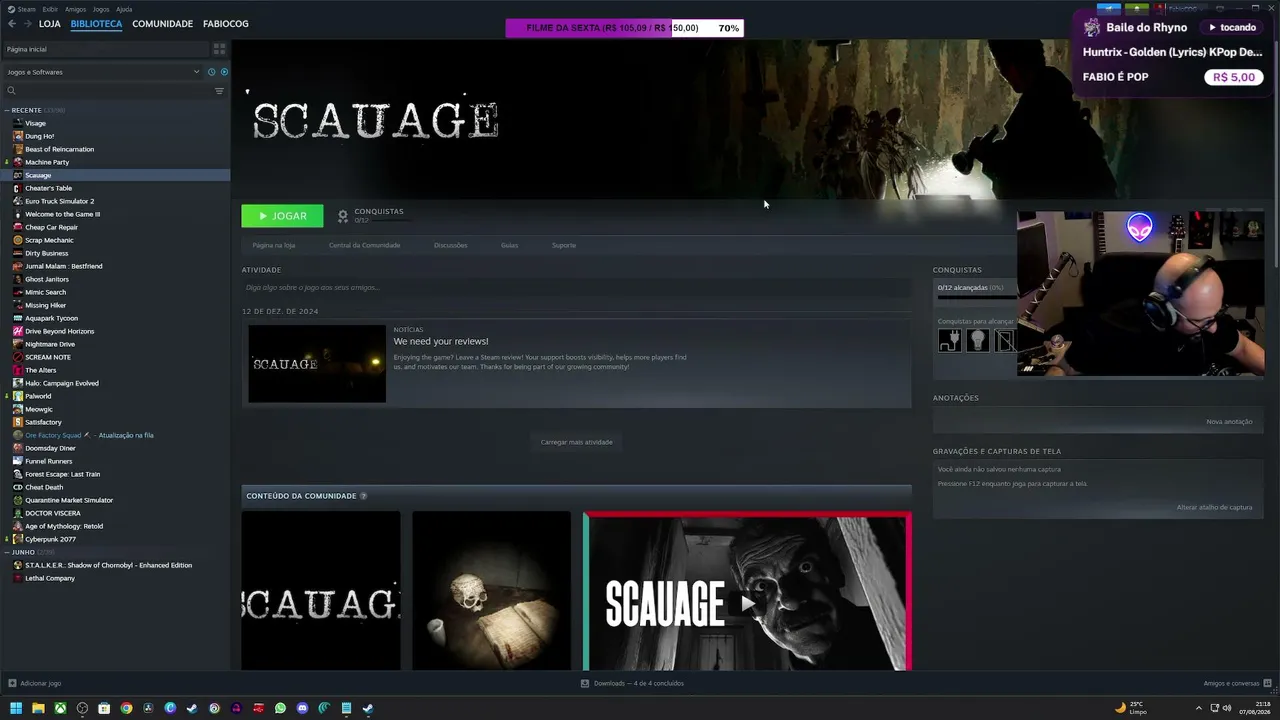
Task: Open the FABIOCOG profile tab
Action: (x=226, y=24)
